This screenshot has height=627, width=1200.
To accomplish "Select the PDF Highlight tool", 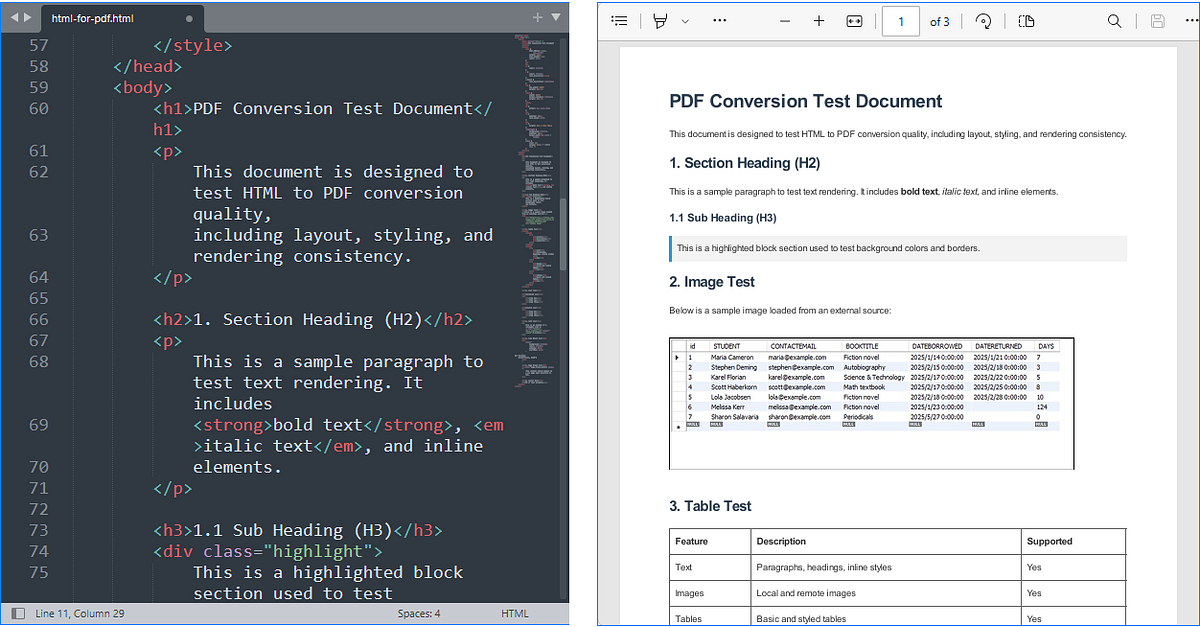I will 660,21.
